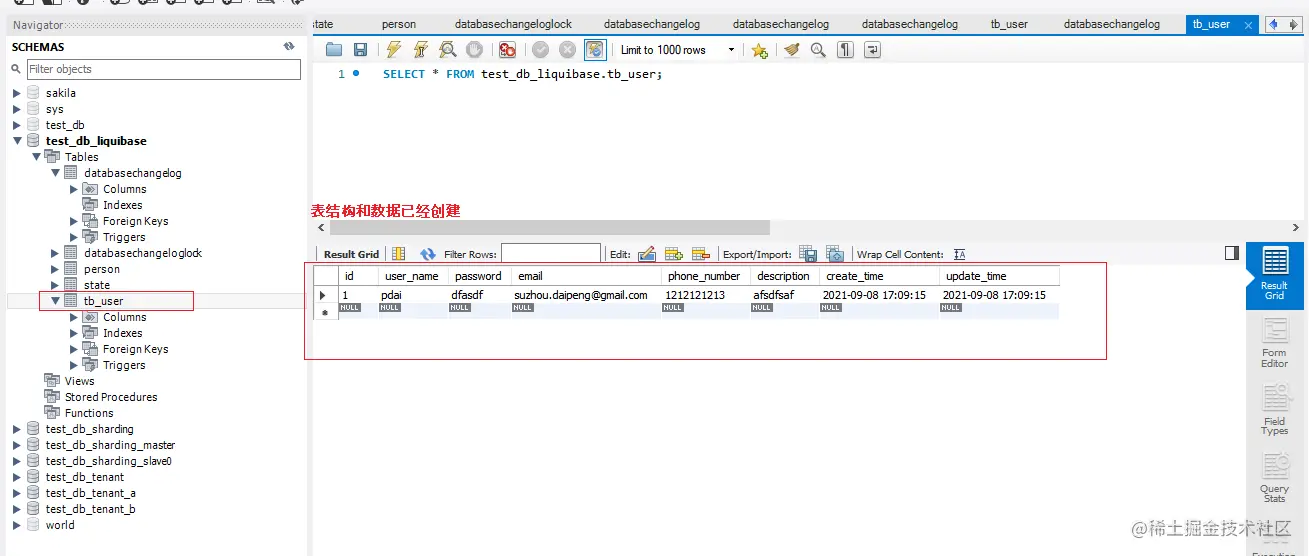
Task: Collapse the databasechangelog table node
Action: [x=56, y=173]
